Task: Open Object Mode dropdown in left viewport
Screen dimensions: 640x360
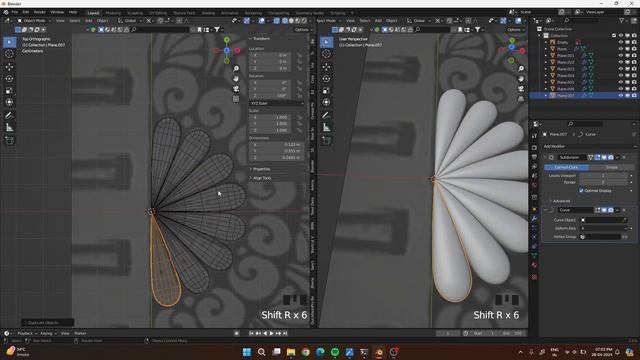Action: (34, 20)
